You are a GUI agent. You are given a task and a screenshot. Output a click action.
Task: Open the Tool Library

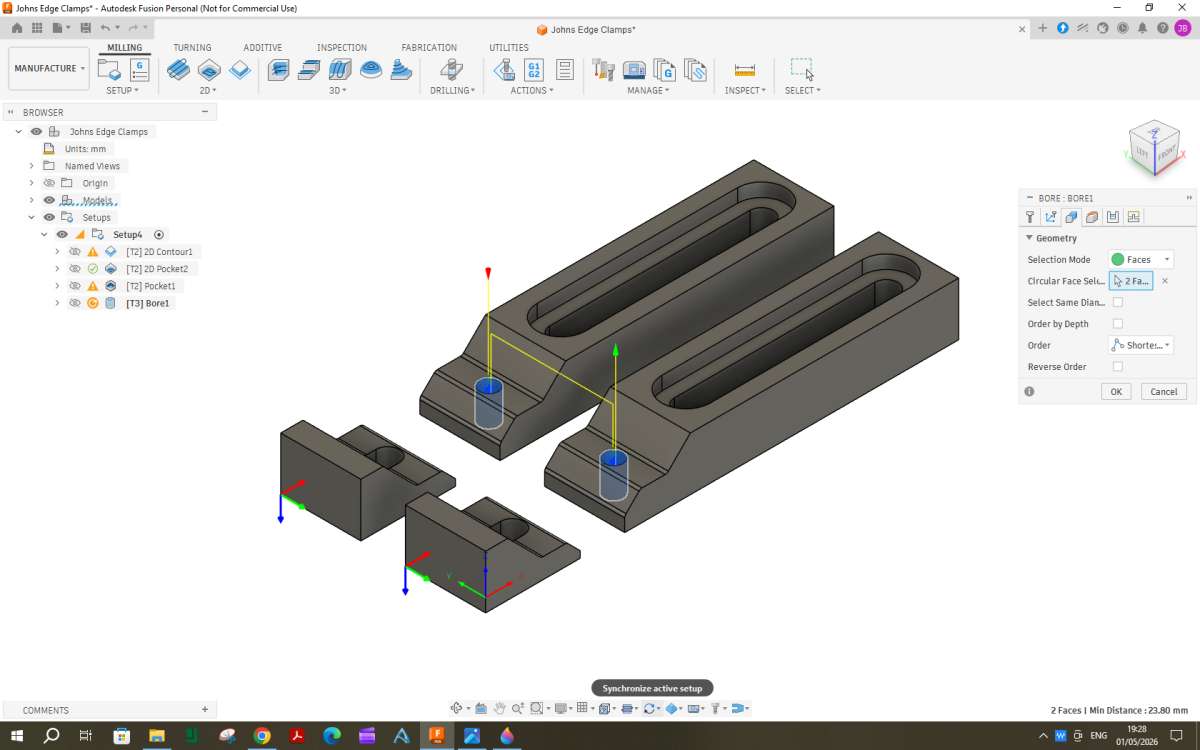click(603, 70)
